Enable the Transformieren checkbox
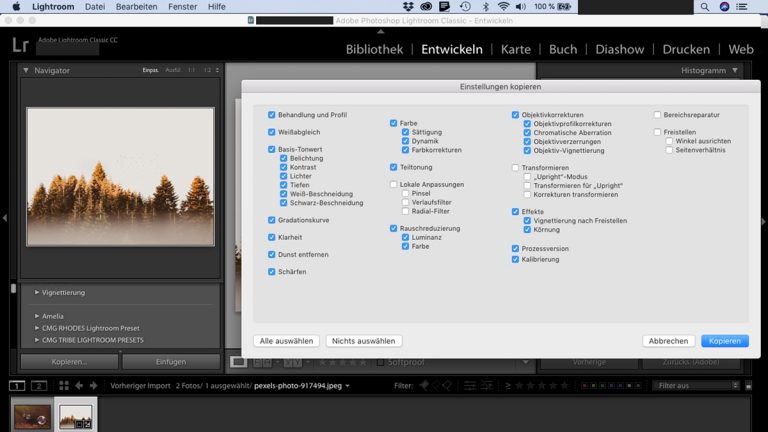The width and height of the screenshot is (768, 432). tap(516, 168)
